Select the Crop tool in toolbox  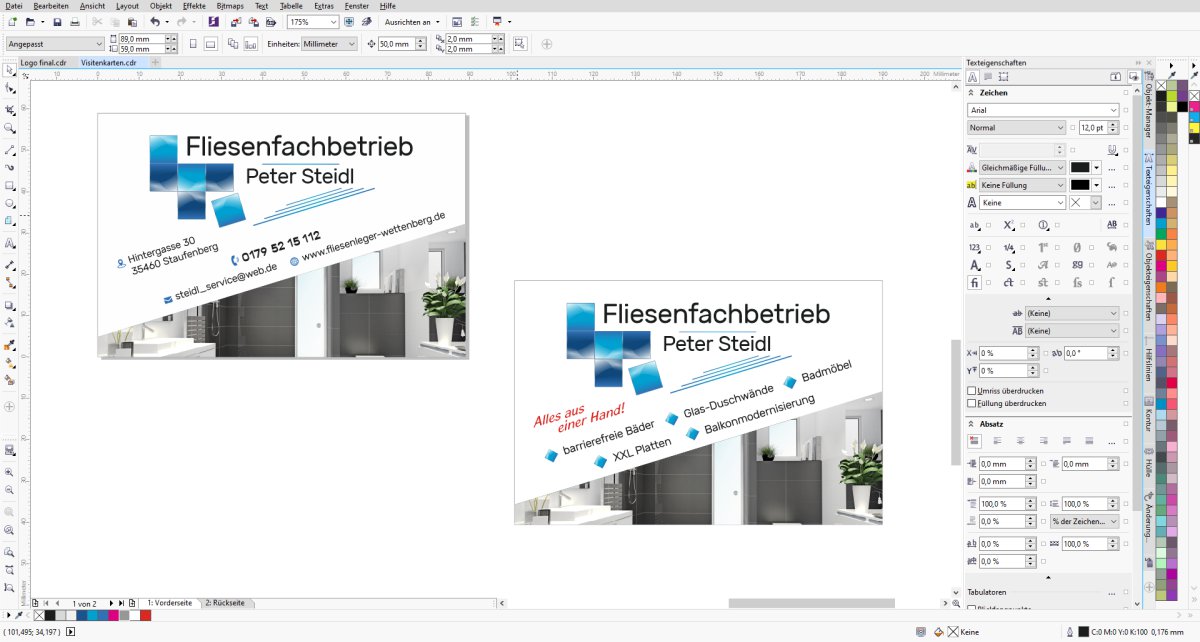pos(10,109)
